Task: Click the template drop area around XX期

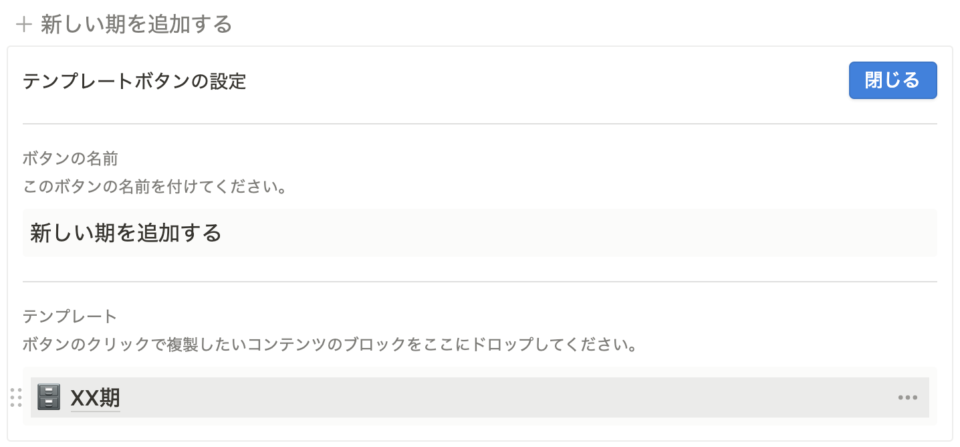Action: (x=480, y=396)
